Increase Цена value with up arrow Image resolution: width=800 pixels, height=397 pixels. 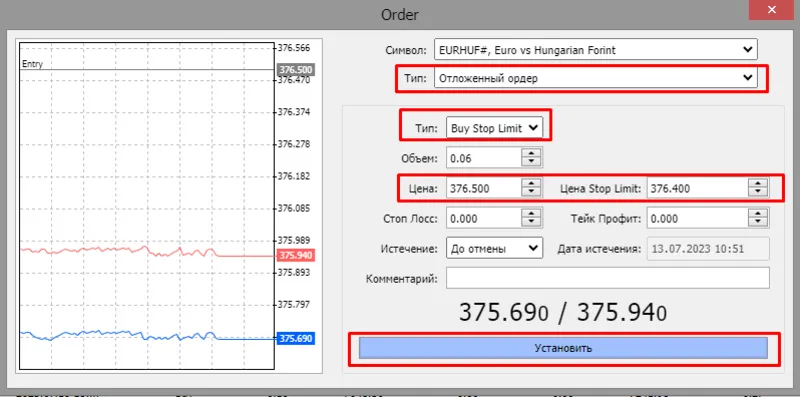tap(531, 184)
